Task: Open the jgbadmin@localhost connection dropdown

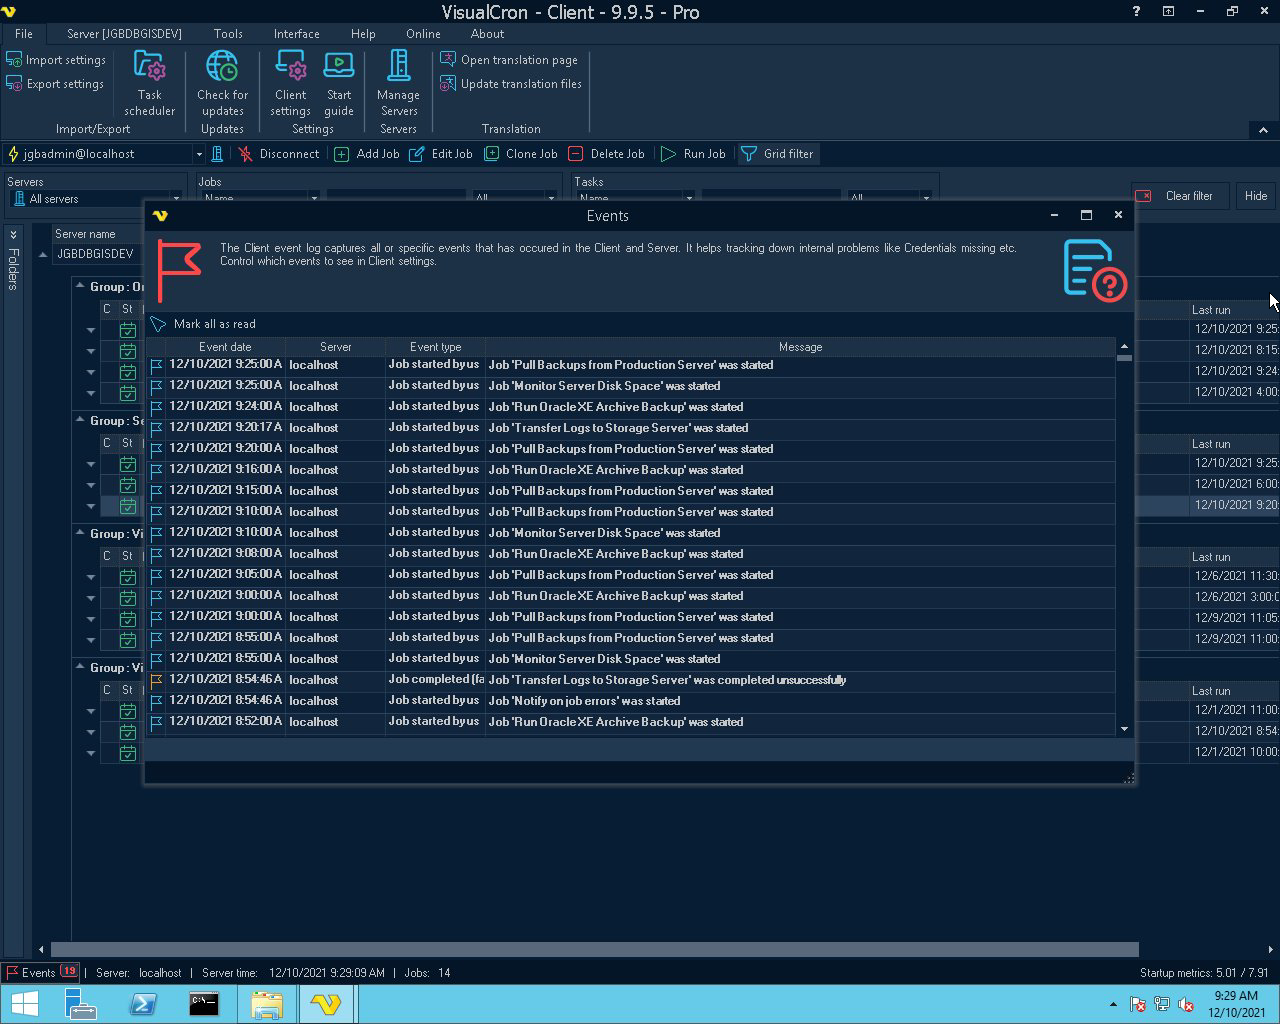Action: coord(198,154)
